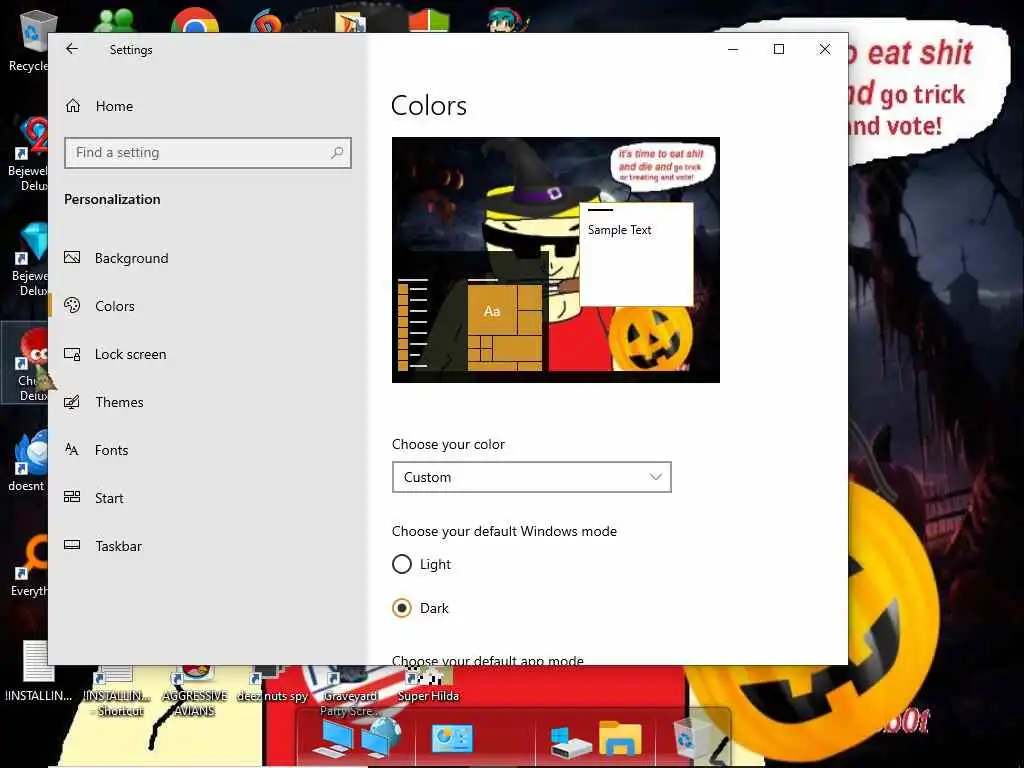Viewport: 1024px width, 768px height.
Task: Select the red and green tiles desktop icon
Action: pos(429,21)
